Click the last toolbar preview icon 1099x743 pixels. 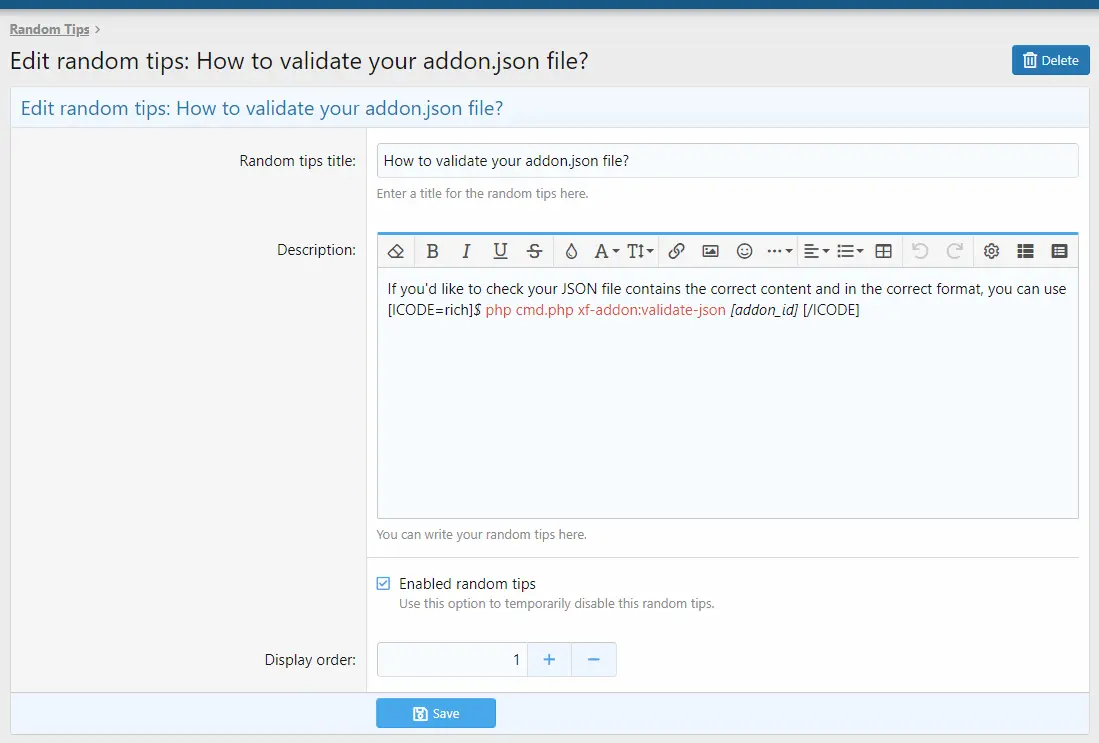point(1060,251)
